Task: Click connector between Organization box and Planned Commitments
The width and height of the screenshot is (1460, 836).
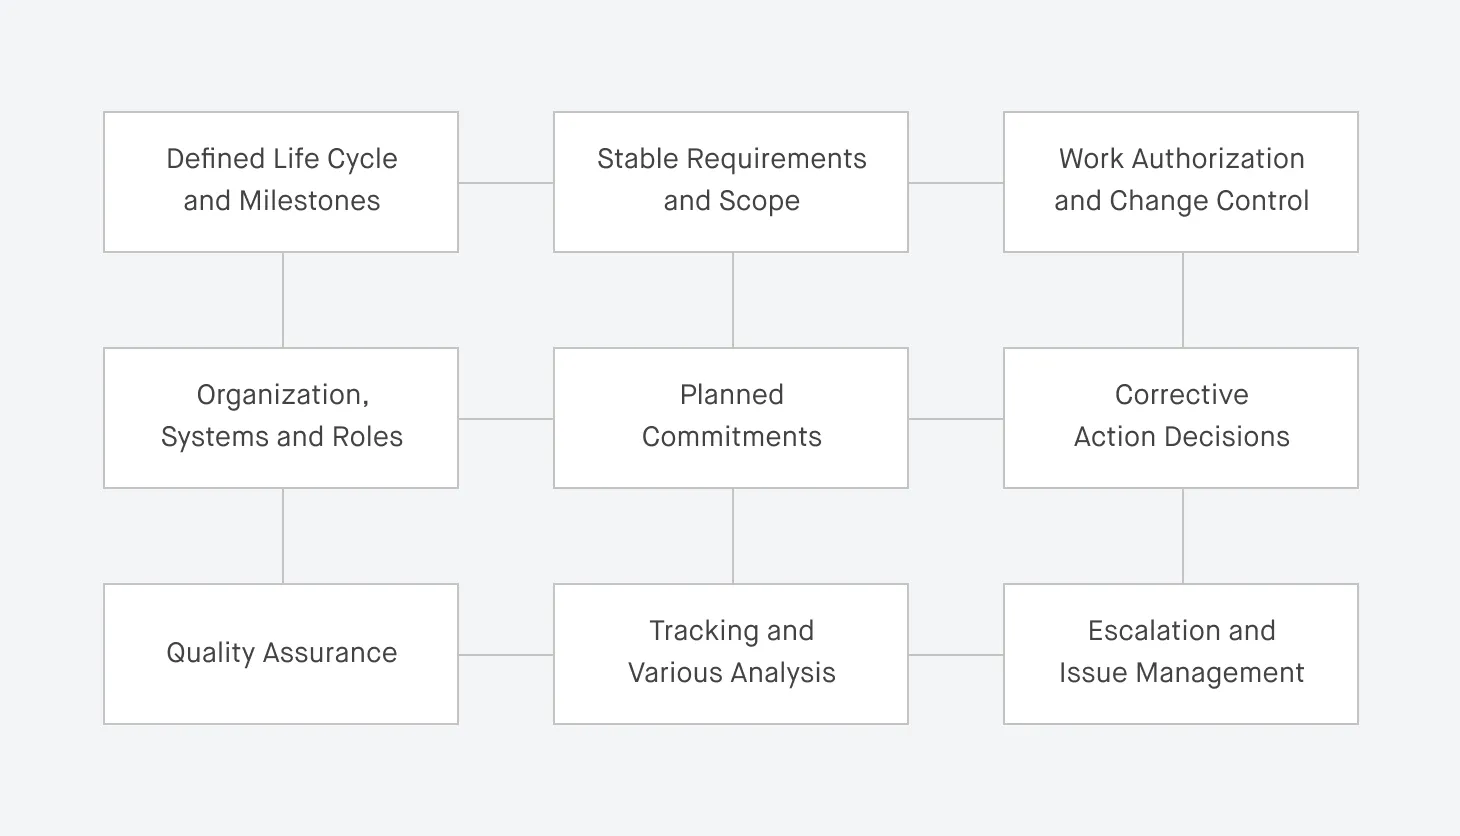Action: click(506, 419)
